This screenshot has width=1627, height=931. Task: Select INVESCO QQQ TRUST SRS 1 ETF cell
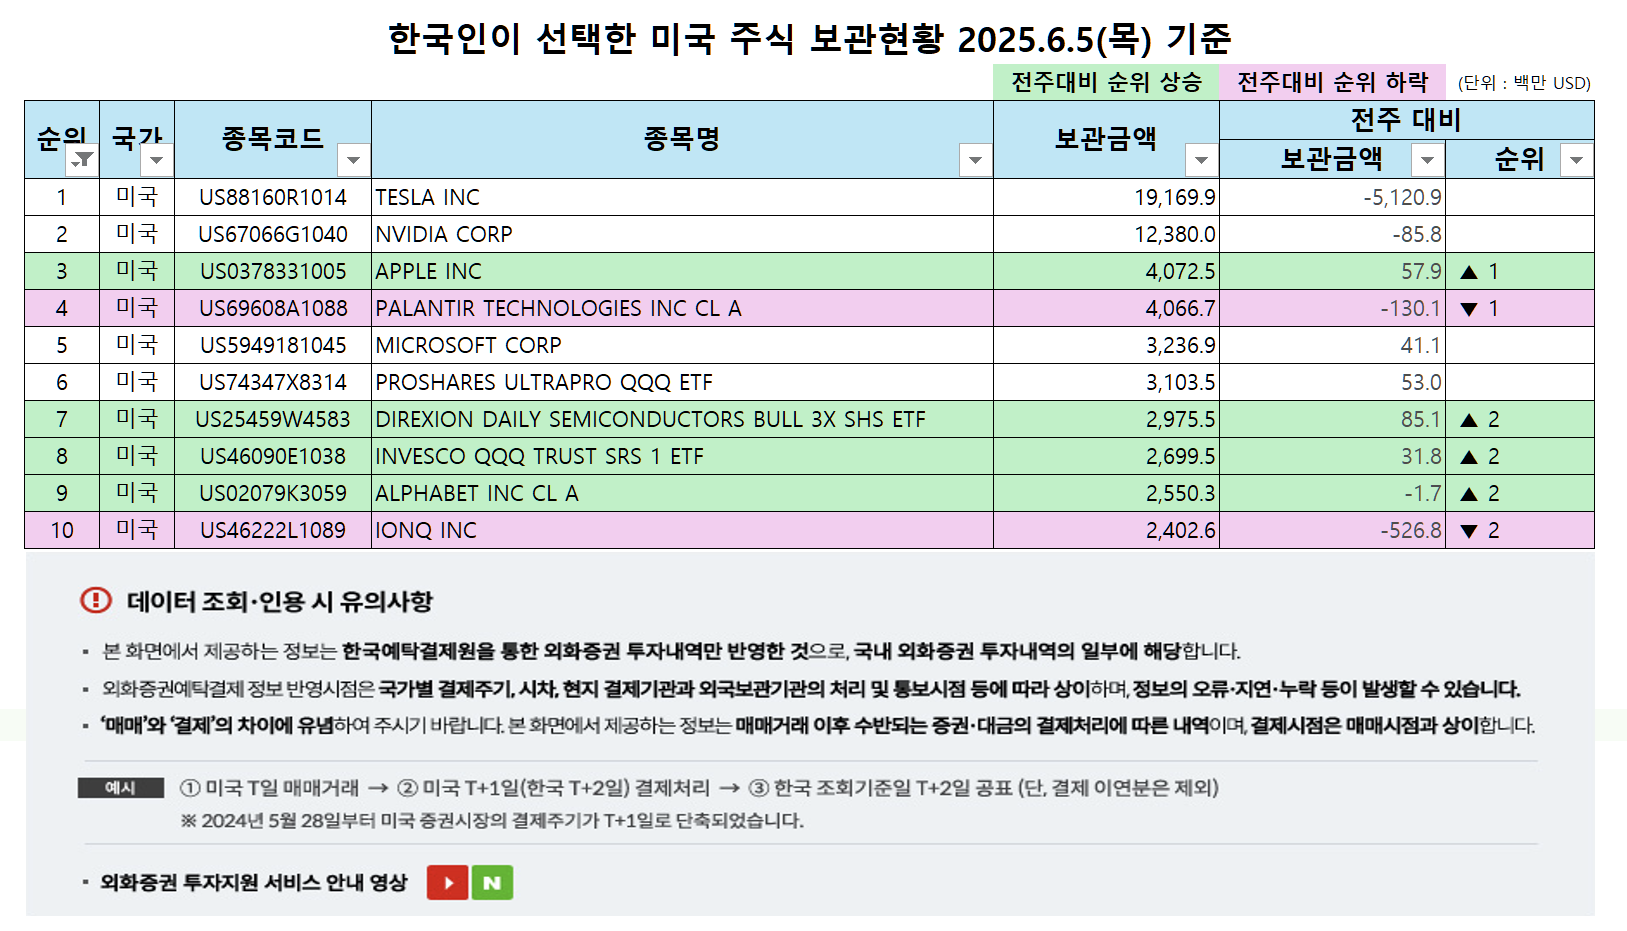(x=682, y=456)
